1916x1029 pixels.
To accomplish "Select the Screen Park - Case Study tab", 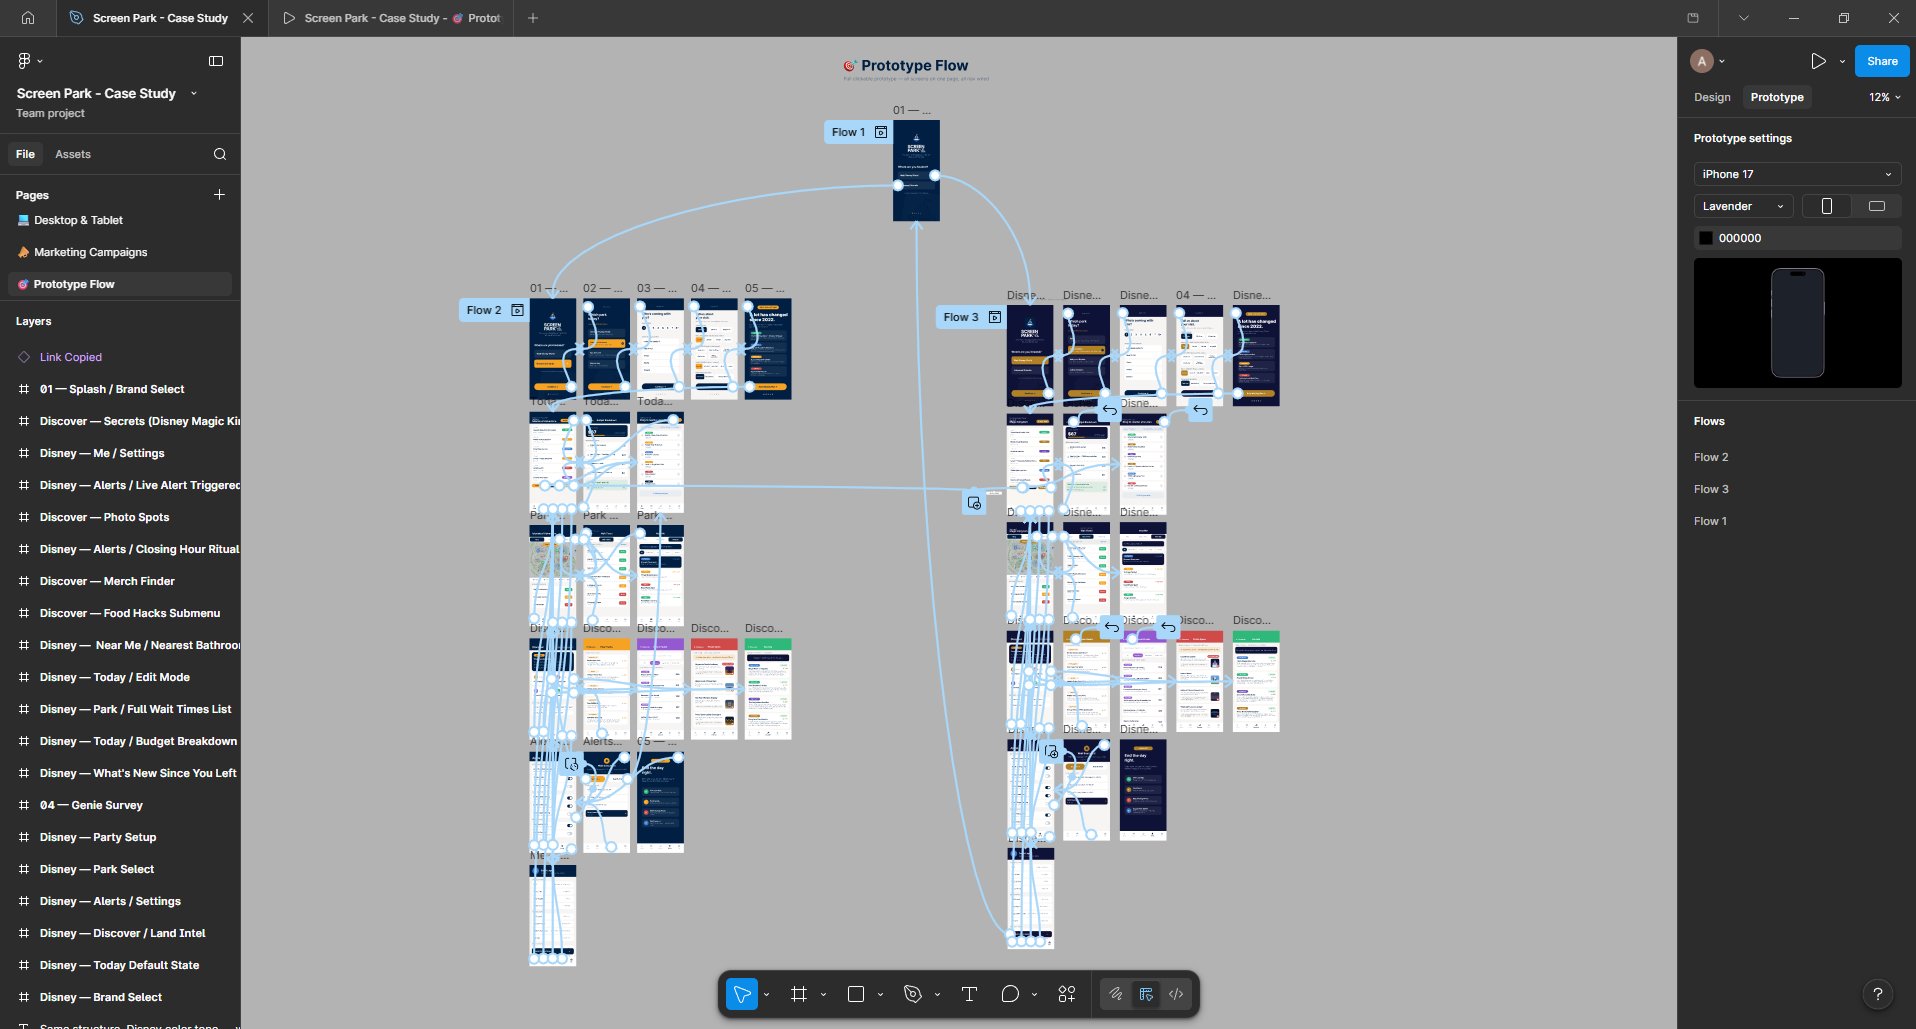I will tap(160, 18).
